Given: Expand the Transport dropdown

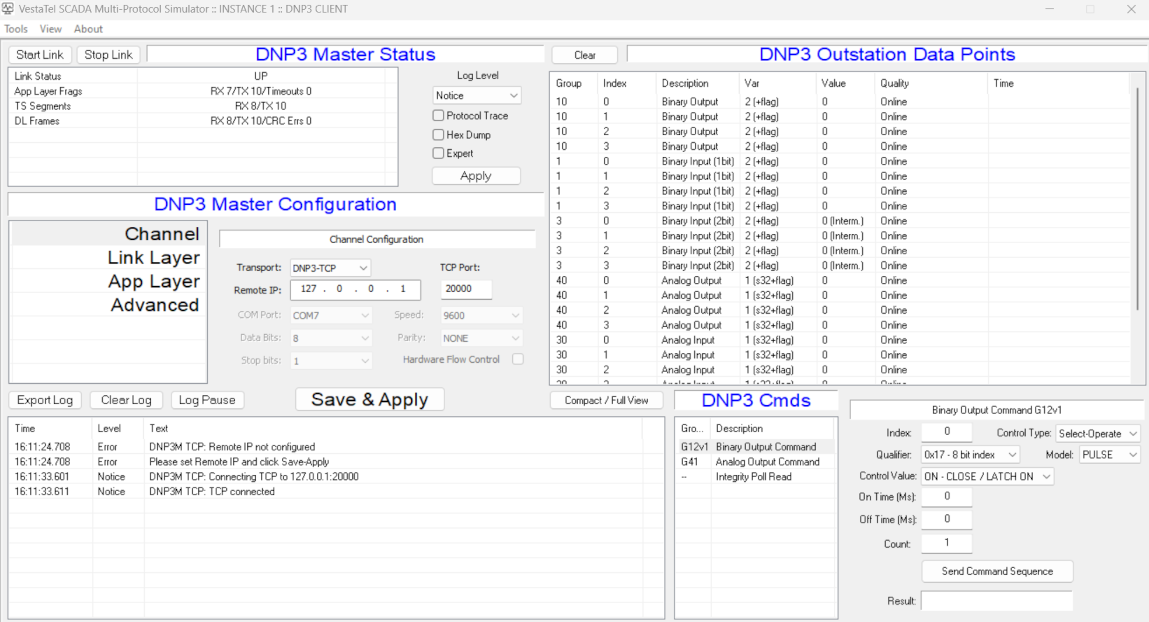Looking at the screenshot, I should tap(330, 268).
